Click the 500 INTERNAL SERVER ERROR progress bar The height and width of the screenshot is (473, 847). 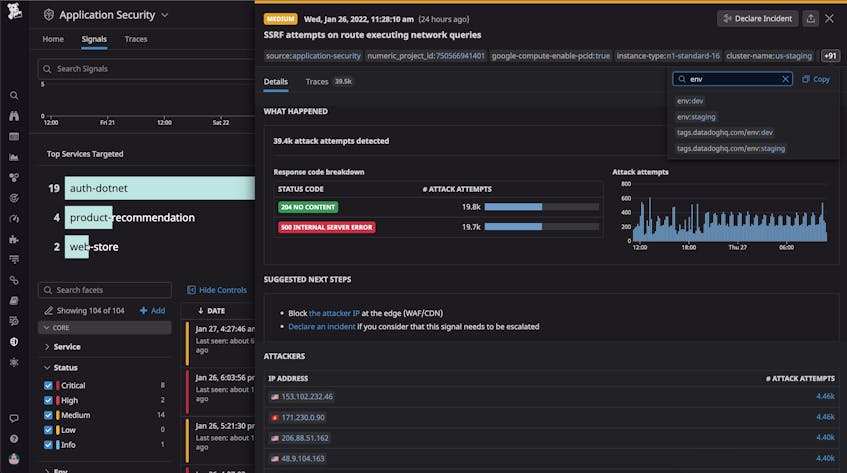tap(542, 227)
